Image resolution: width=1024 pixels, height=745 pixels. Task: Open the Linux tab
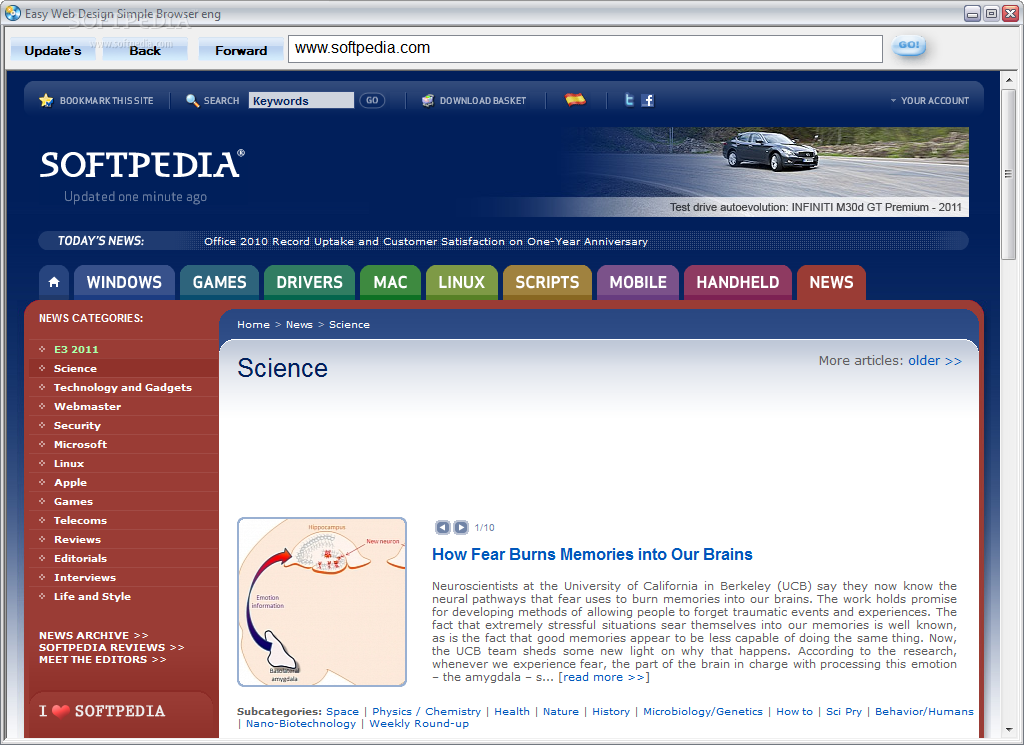click(462, 282)
